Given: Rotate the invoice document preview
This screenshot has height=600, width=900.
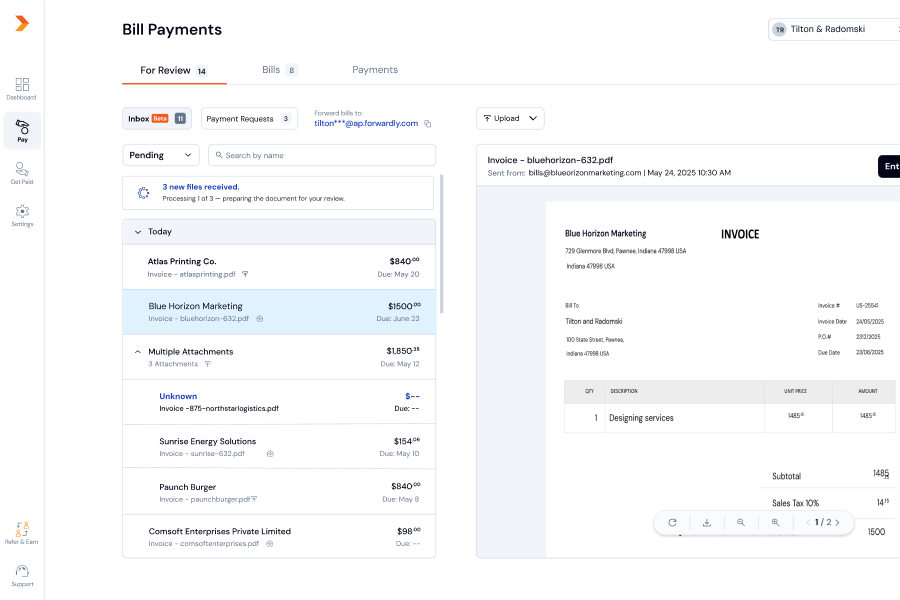Looking at the screenshot, I should [x=672, y=522].
